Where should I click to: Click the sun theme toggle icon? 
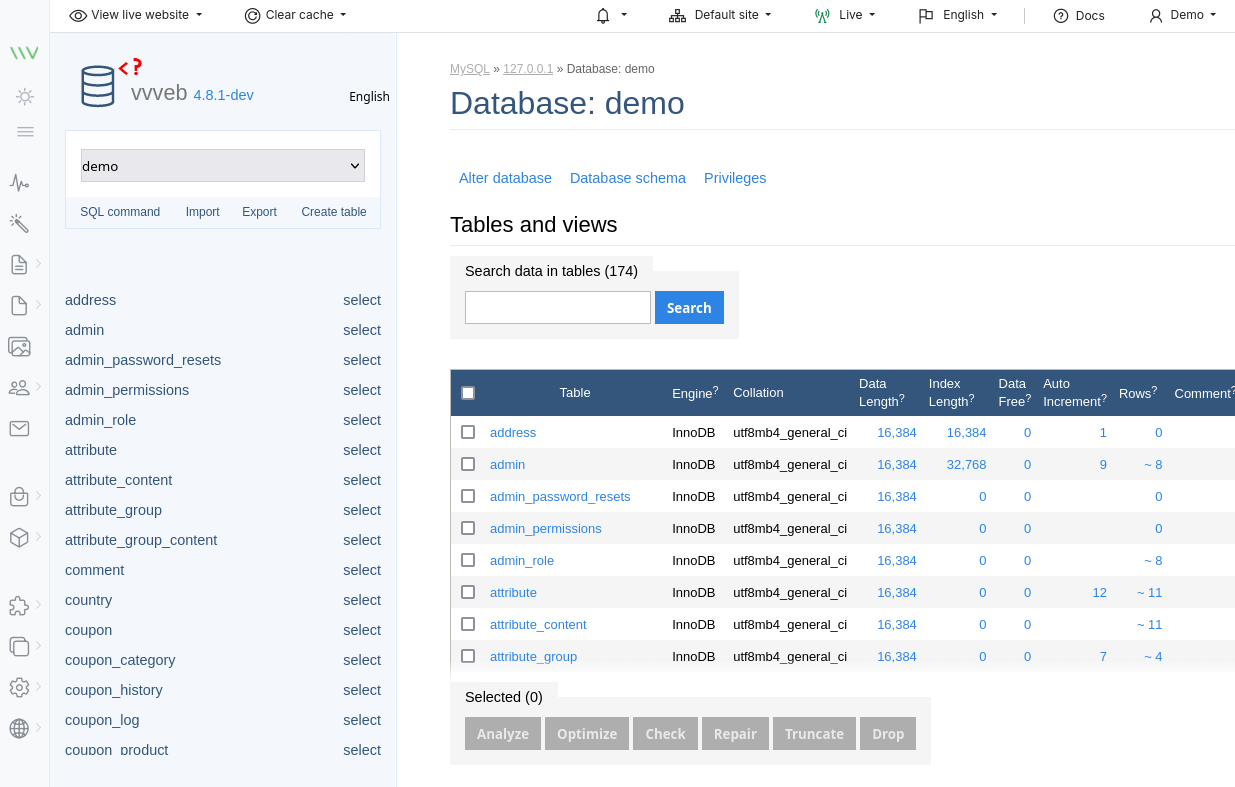point(25,96)
